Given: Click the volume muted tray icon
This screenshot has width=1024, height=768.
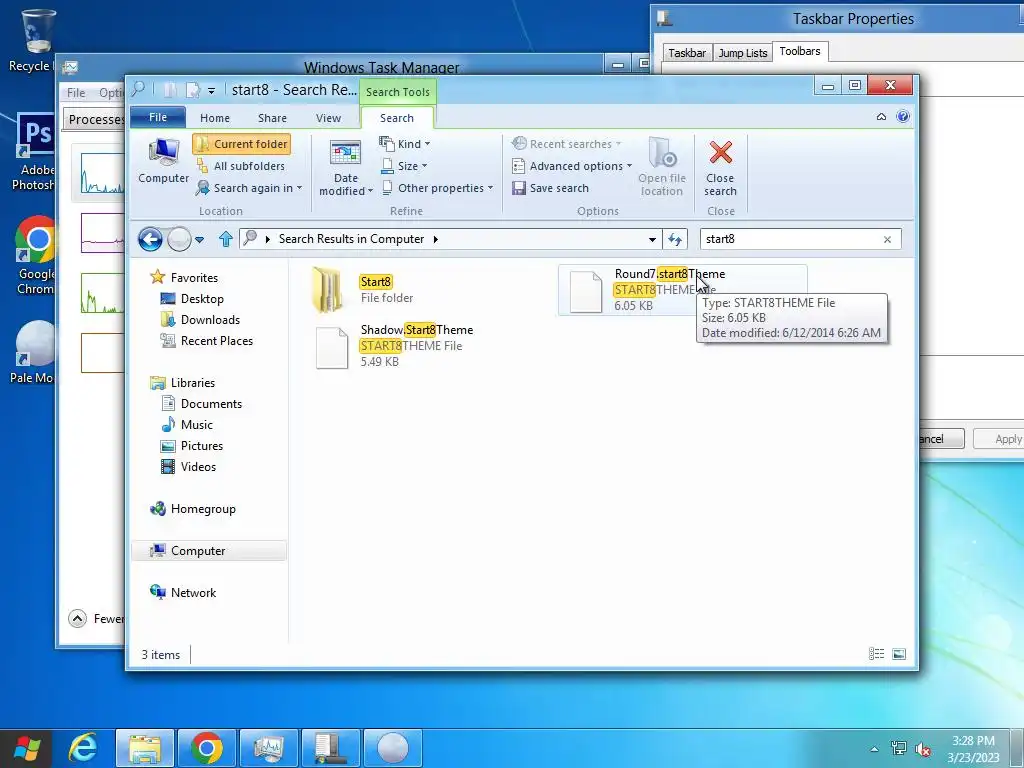Looking at the screenshot, I should point(923,749).
